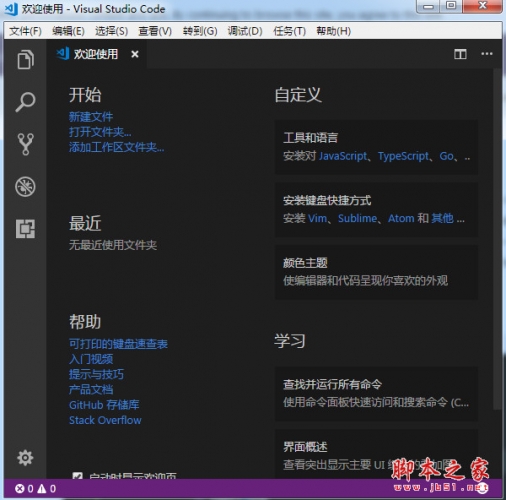Click the 安装键盘快捷方式 card heading
Screen dimensions: 506x500
(327, 200)
